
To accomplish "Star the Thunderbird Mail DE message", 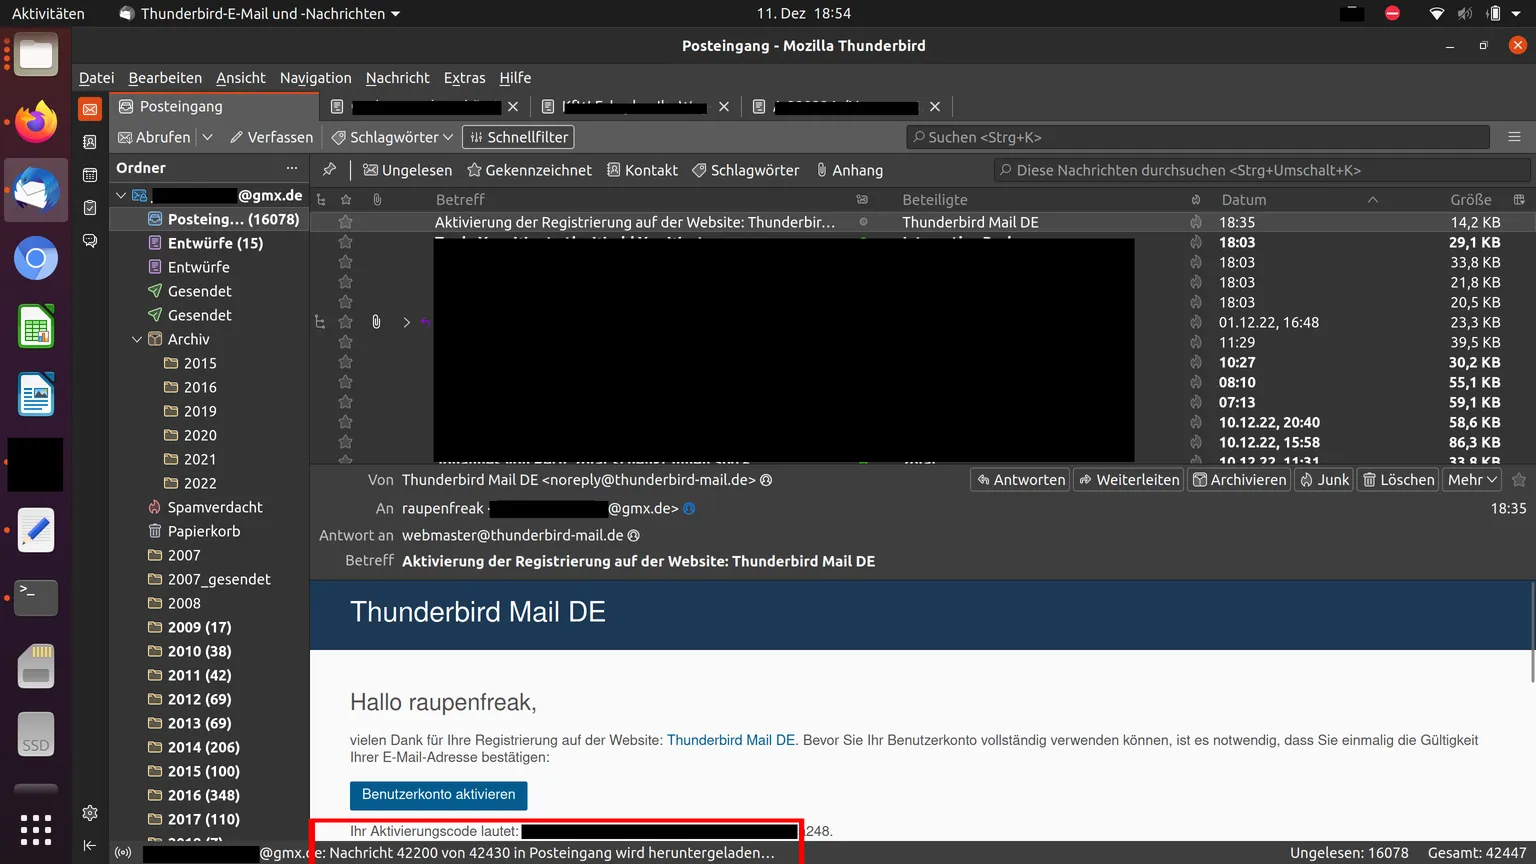I will coord(345,222).
